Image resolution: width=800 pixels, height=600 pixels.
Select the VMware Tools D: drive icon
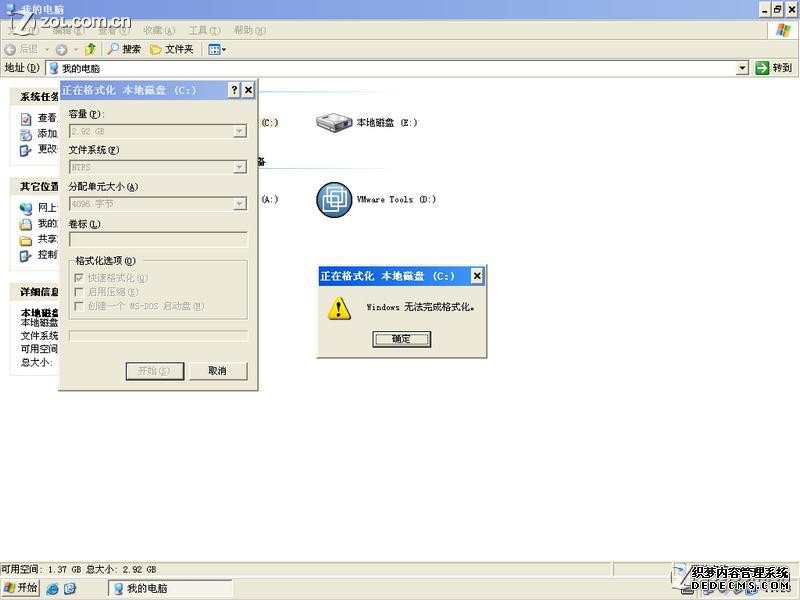click(x=334, y=199)
